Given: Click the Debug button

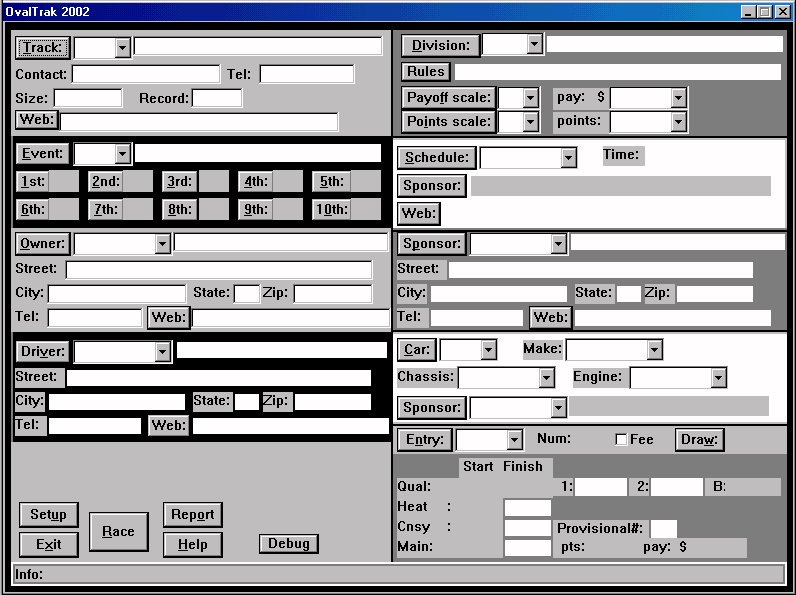Looking at the screenshot, I should [288, 544].
